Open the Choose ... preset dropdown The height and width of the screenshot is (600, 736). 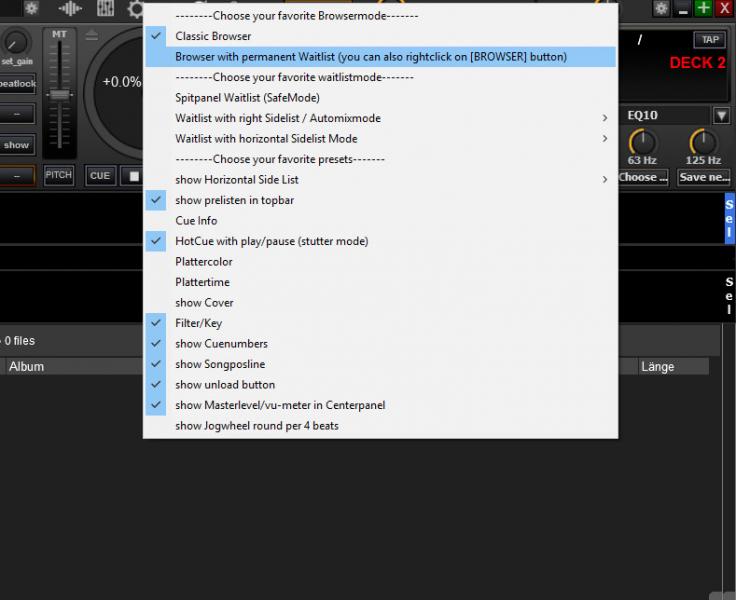point(643,177)
